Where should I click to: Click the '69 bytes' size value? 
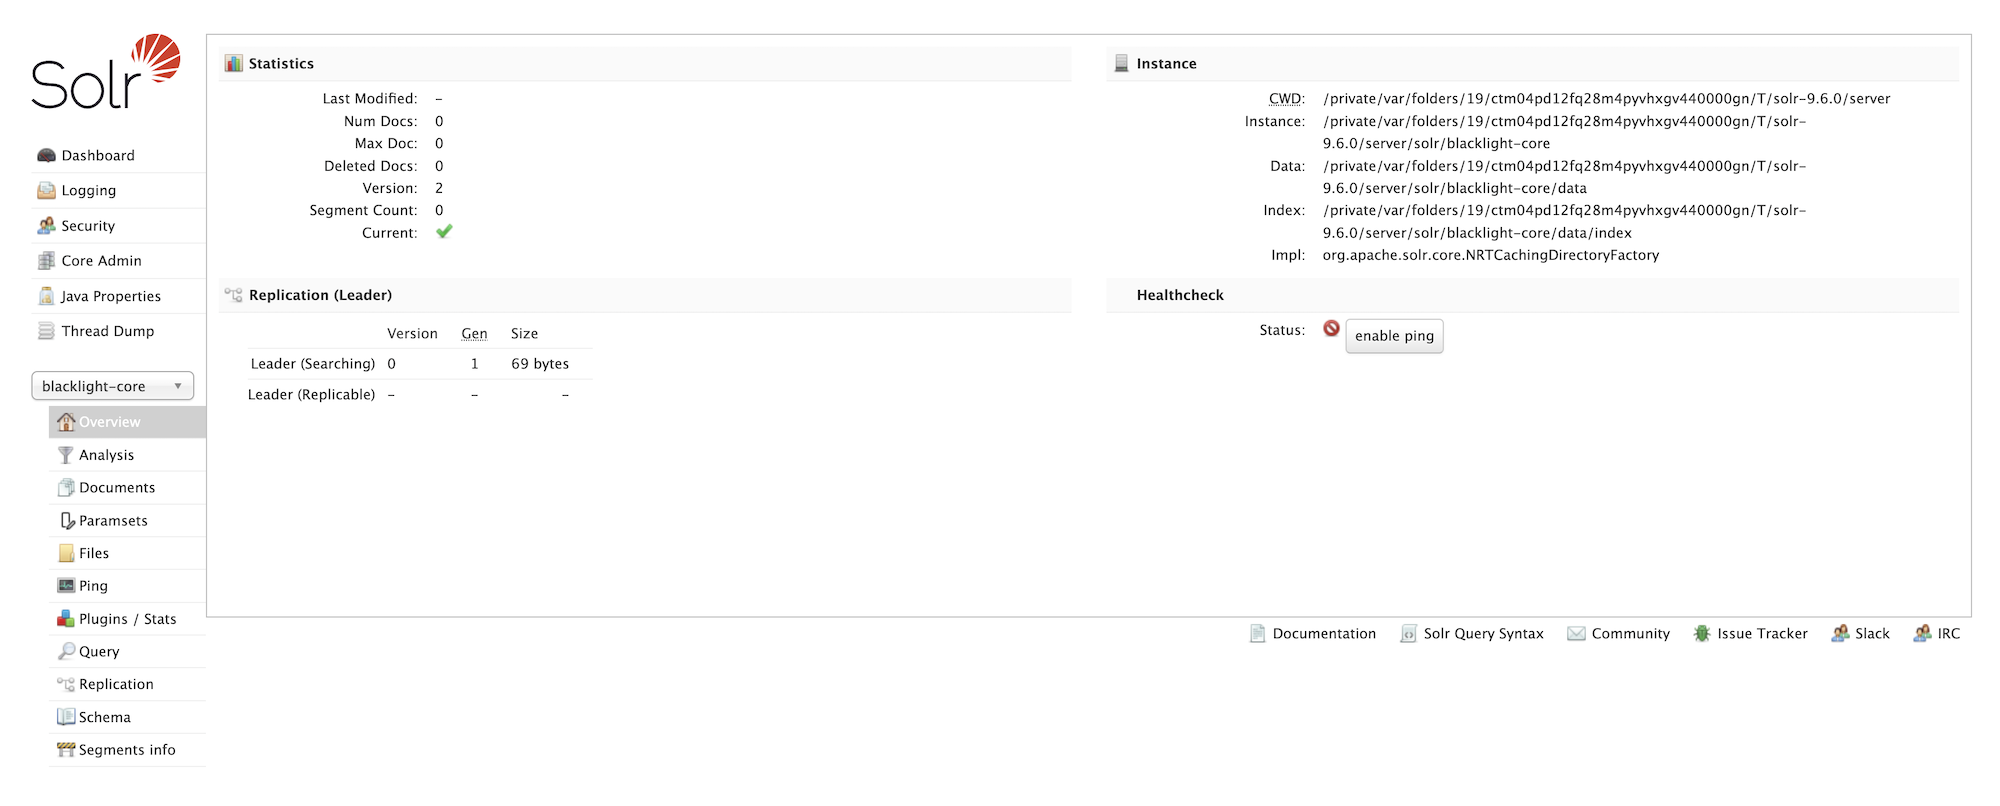click(540, 364)
